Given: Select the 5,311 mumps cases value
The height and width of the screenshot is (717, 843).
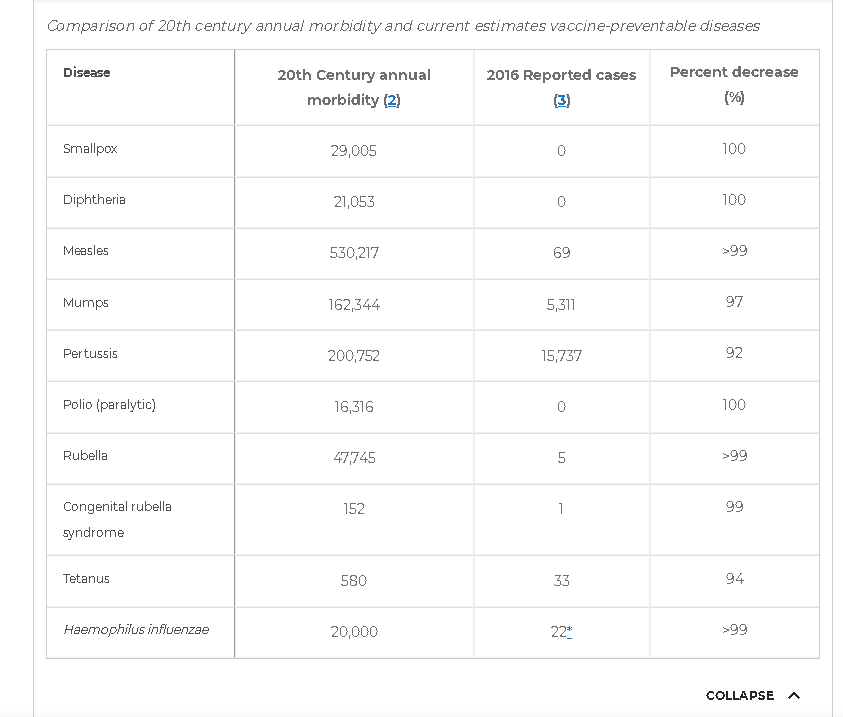Looking at the screenshot, I should 561,305.
